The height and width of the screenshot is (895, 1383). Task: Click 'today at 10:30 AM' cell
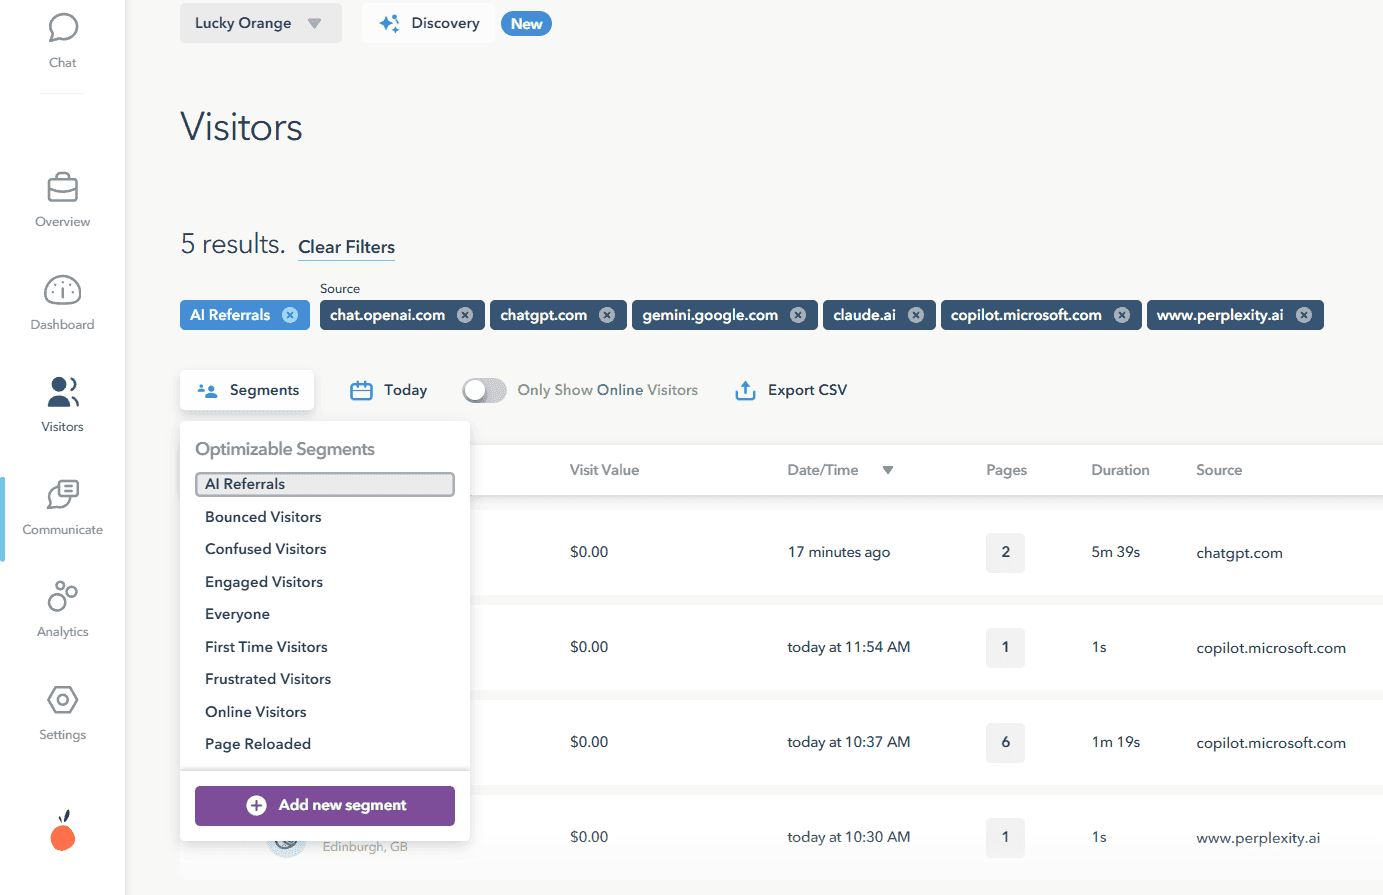pyautogui.click(x=848, y=837)
